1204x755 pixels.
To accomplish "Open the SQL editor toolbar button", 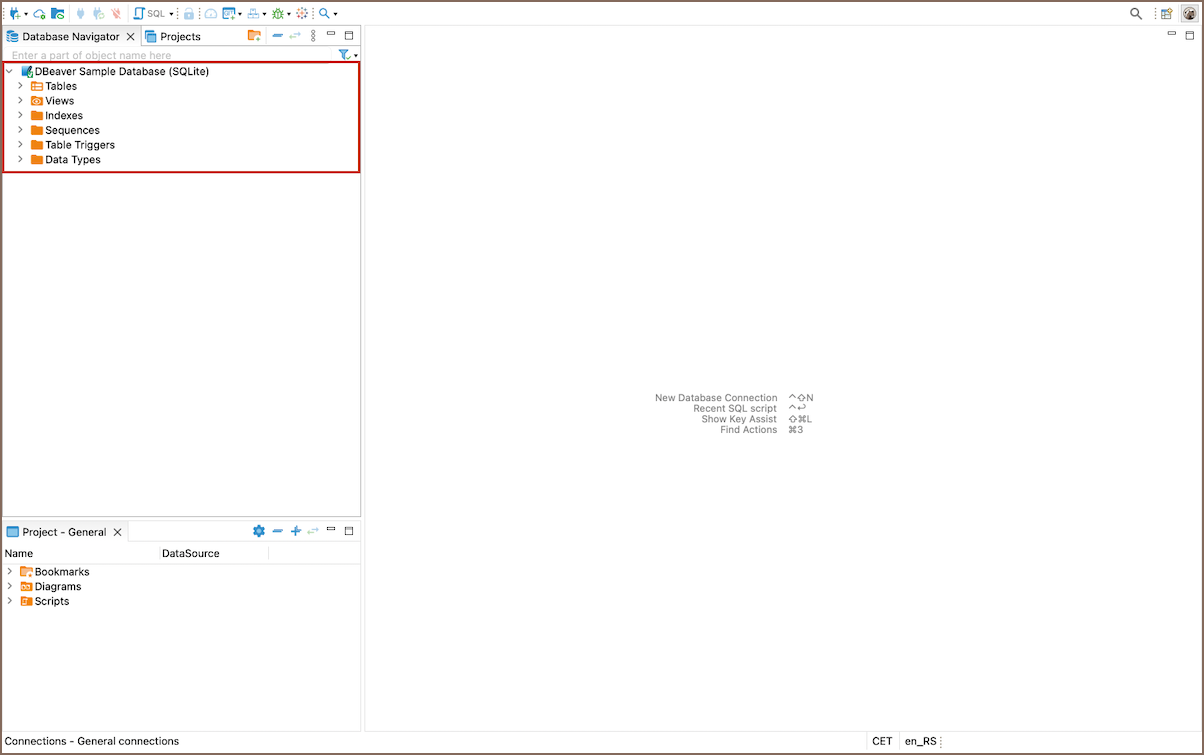I will 151,14.
